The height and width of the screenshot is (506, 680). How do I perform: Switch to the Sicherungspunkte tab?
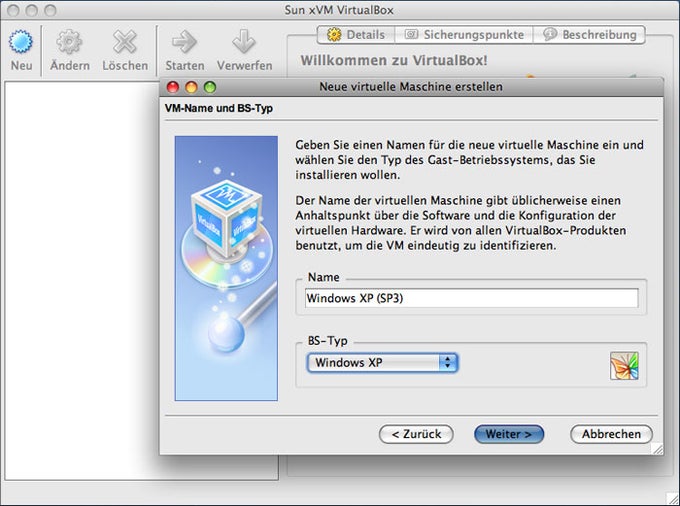tap(464, 35)
